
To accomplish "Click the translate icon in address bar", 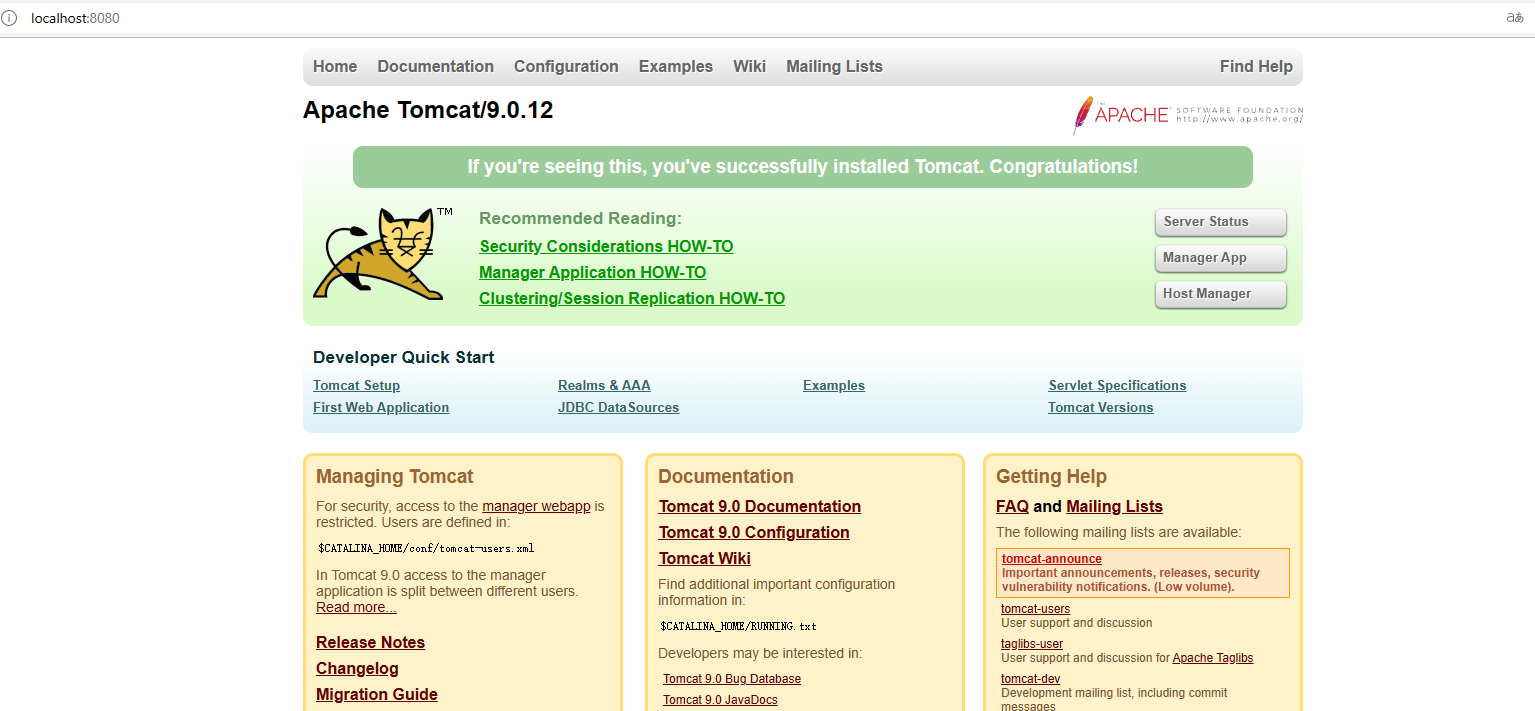I will (1515, 18).
